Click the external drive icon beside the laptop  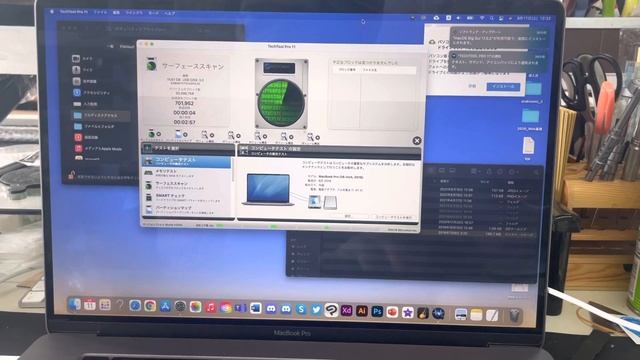point(330,202)
